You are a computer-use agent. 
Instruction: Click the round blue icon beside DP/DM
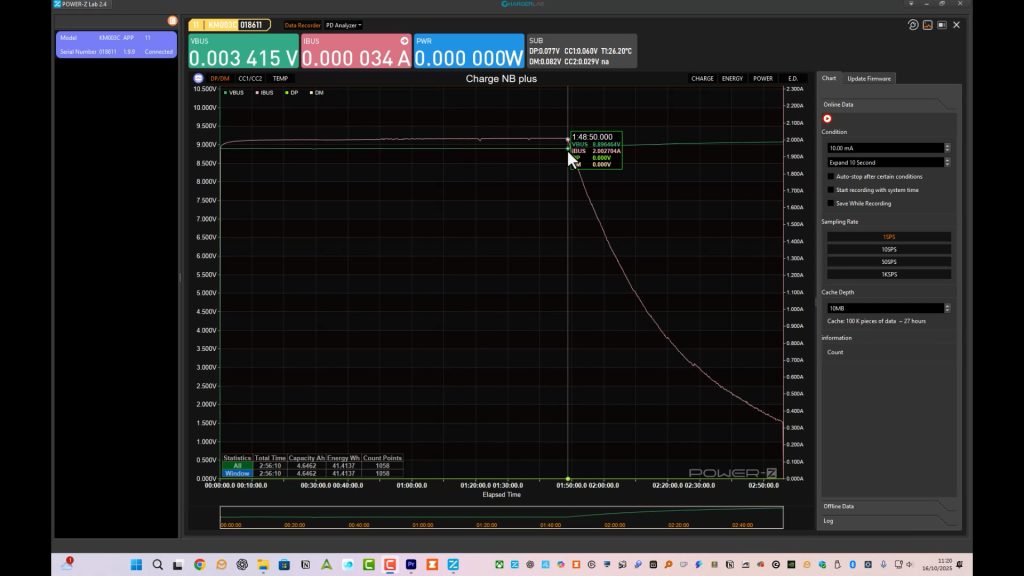[198, 78]
